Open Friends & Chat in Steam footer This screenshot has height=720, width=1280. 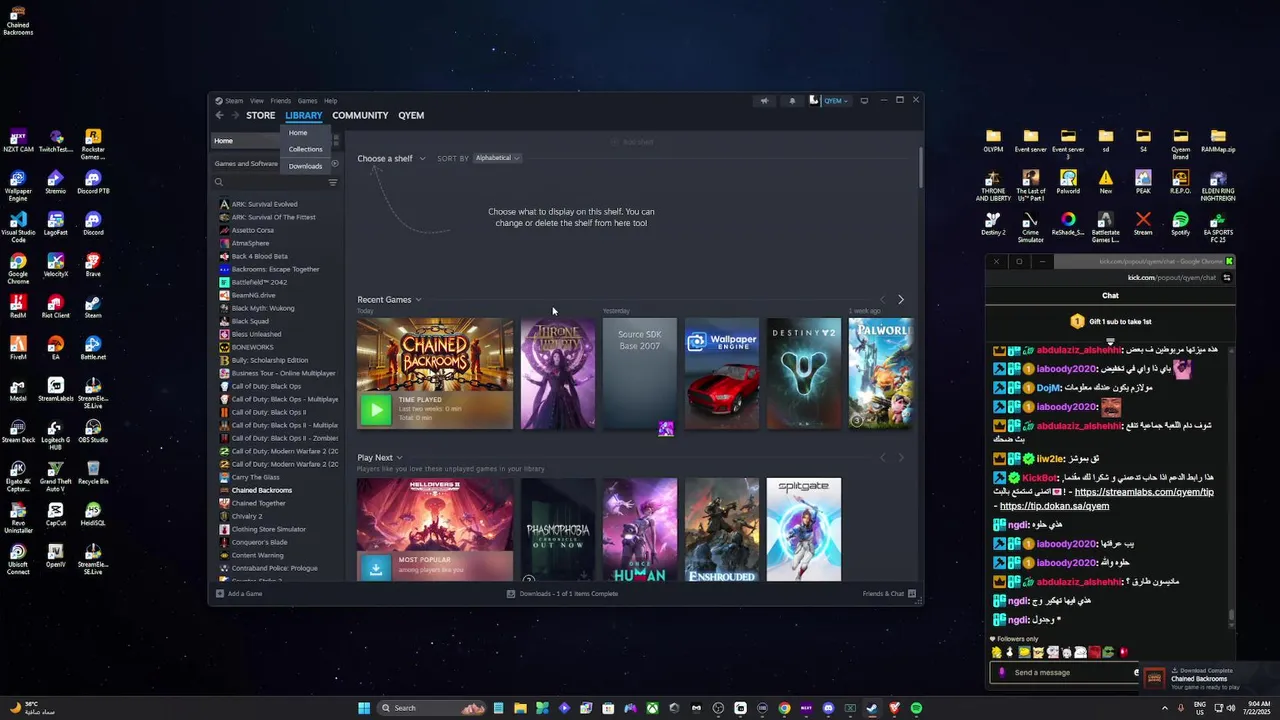coord(889,593)
